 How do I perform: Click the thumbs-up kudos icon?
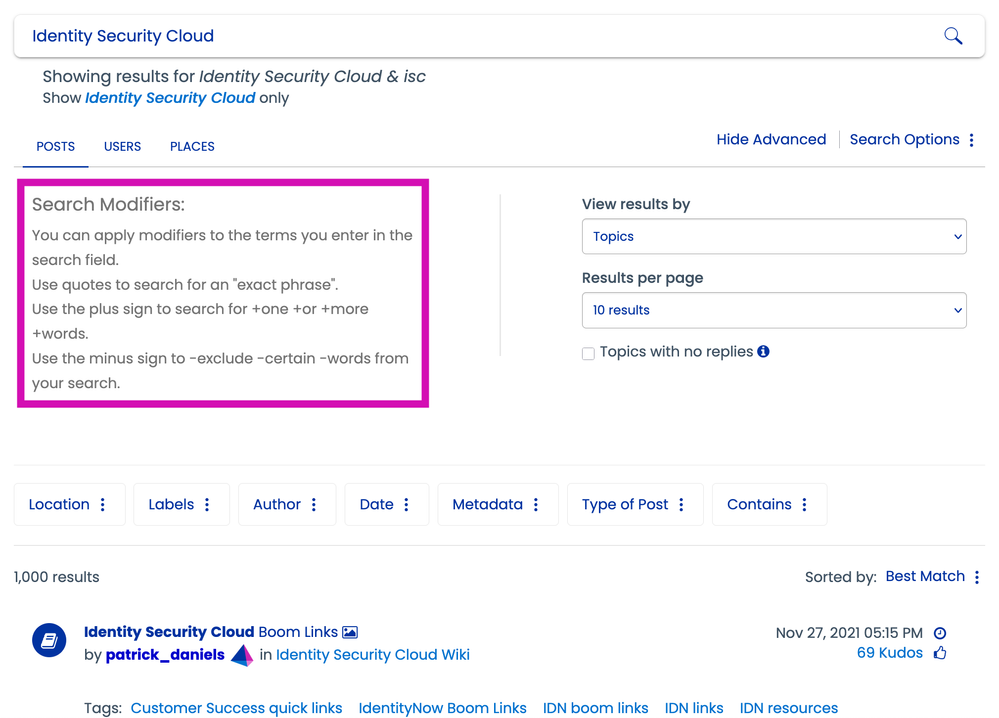940,654
